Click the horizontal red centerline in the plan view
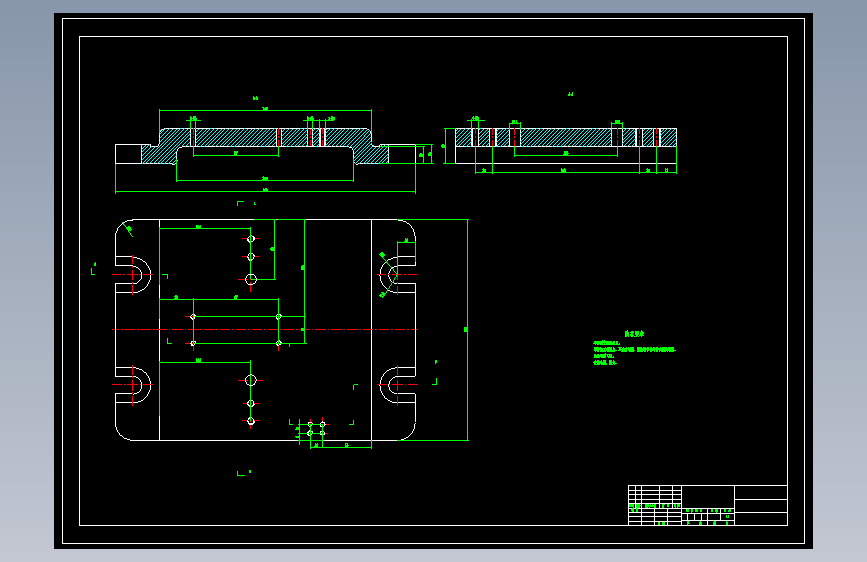This screenshot has height=562, width=867. coord(265,330)
